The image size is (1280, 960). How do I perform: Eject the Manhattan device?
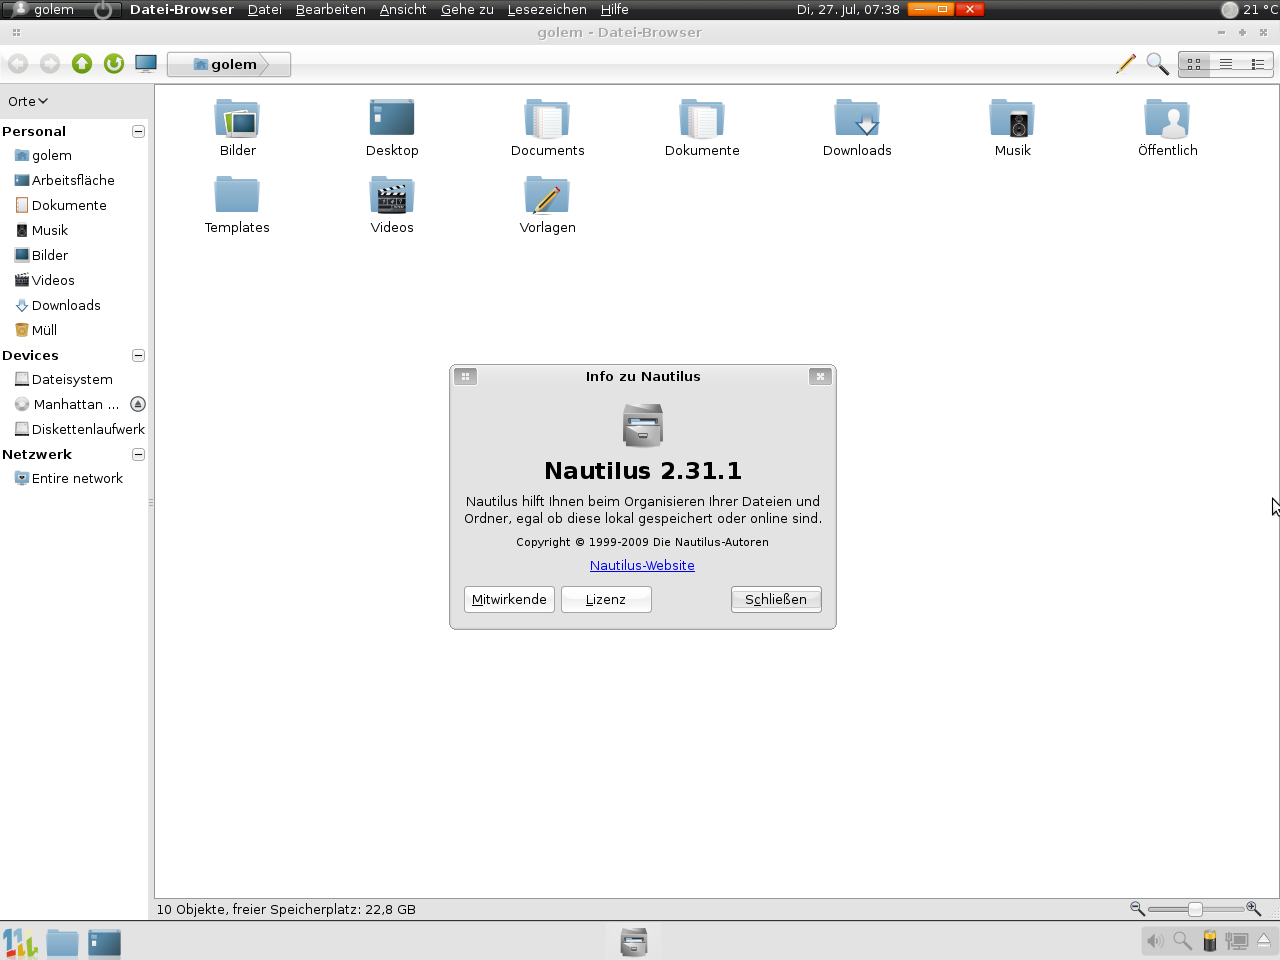tap(137, 404)
